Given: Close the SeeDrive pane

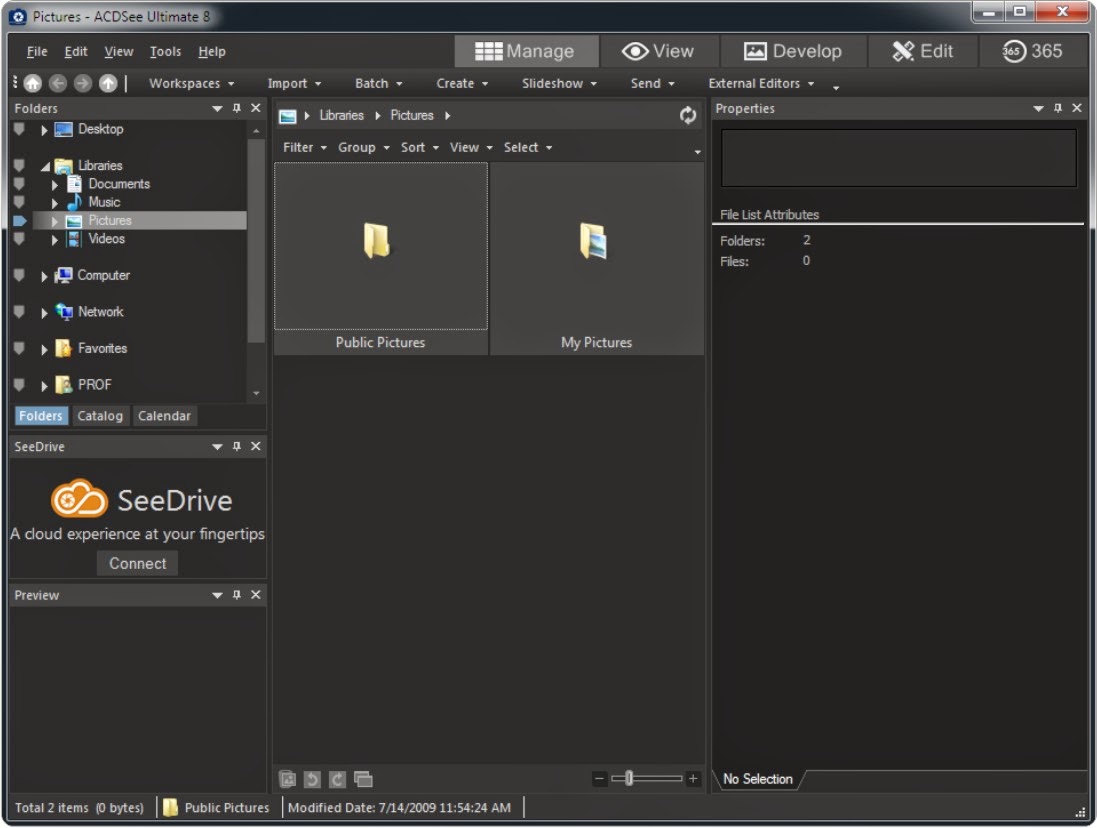Looking at the screenshot, I should 256,446.
